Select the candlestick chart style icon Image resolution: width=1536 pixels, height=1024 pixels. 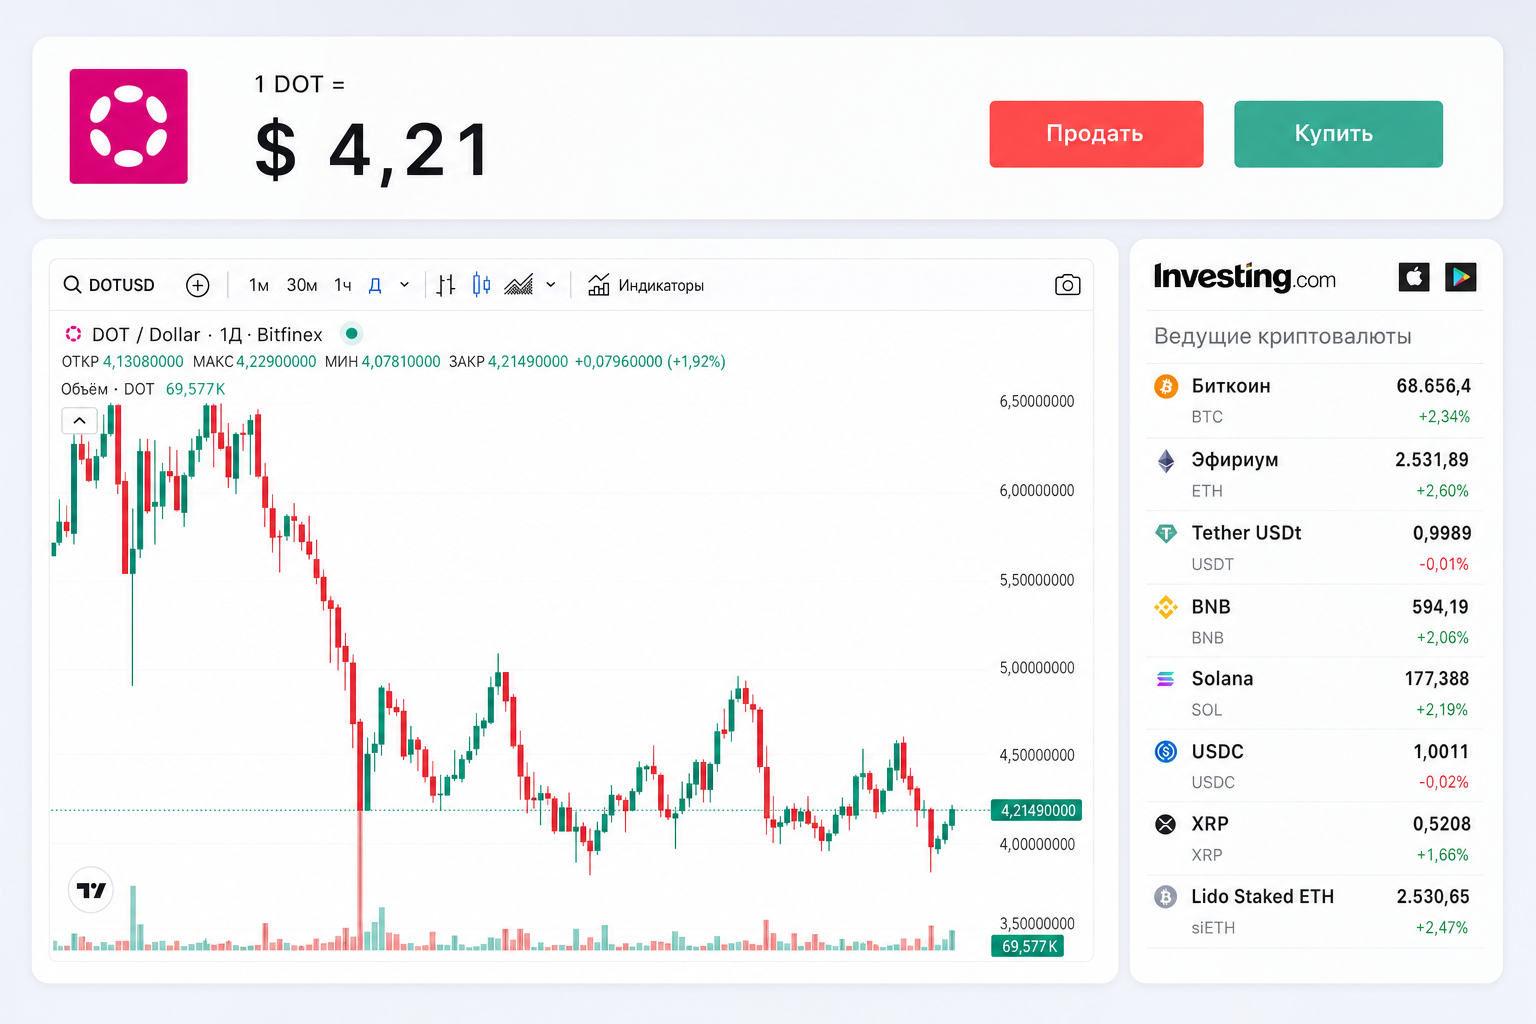pyautogui.click(x=481, y=285)
